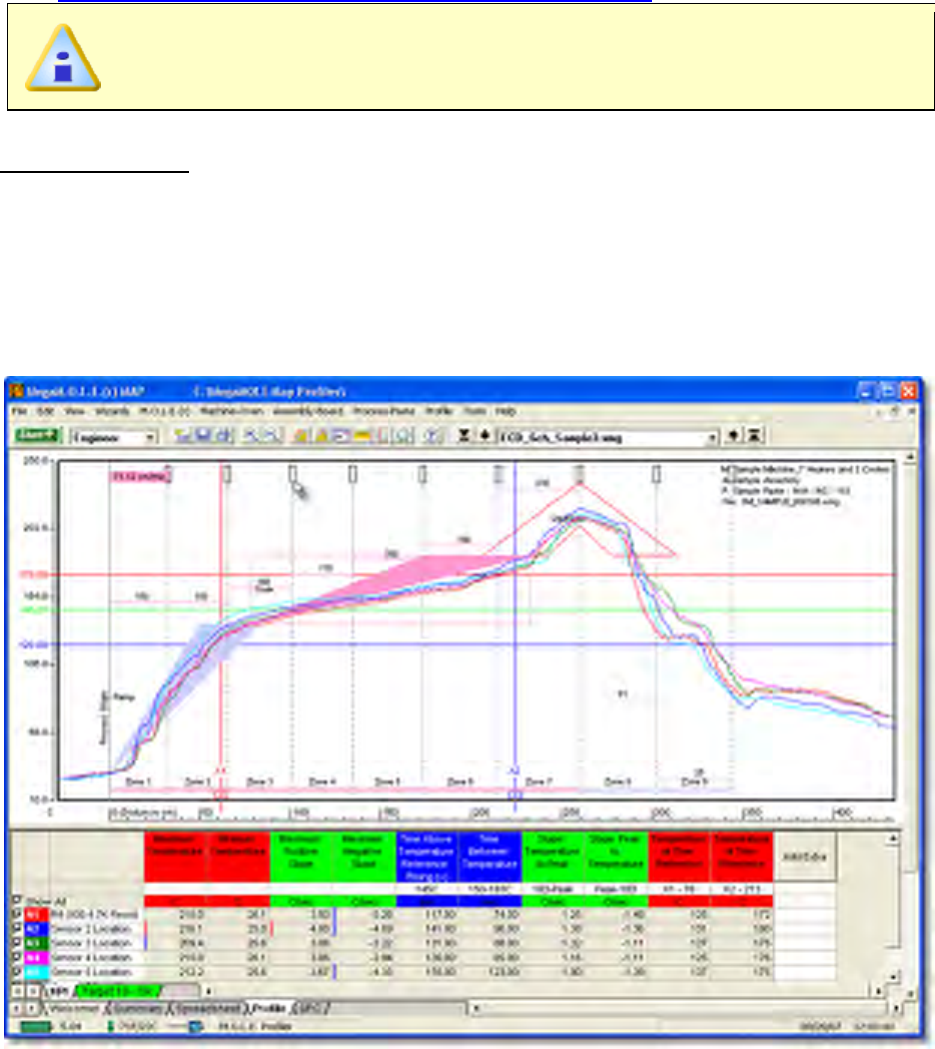Click the zoom in magnifier icon
Image resolution: width=935 pixels, height=1049 pixels.
(x=251, y=436)
